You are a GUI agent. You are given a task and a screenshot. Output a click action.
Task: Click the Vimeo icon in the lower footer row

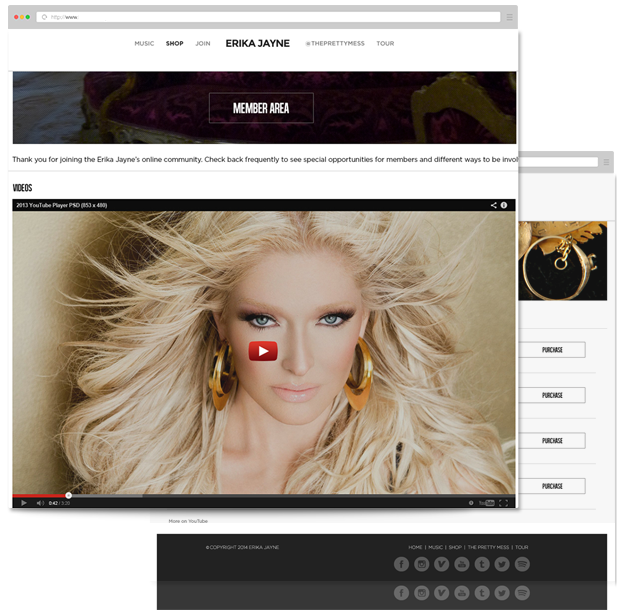[x=442, y=593]
